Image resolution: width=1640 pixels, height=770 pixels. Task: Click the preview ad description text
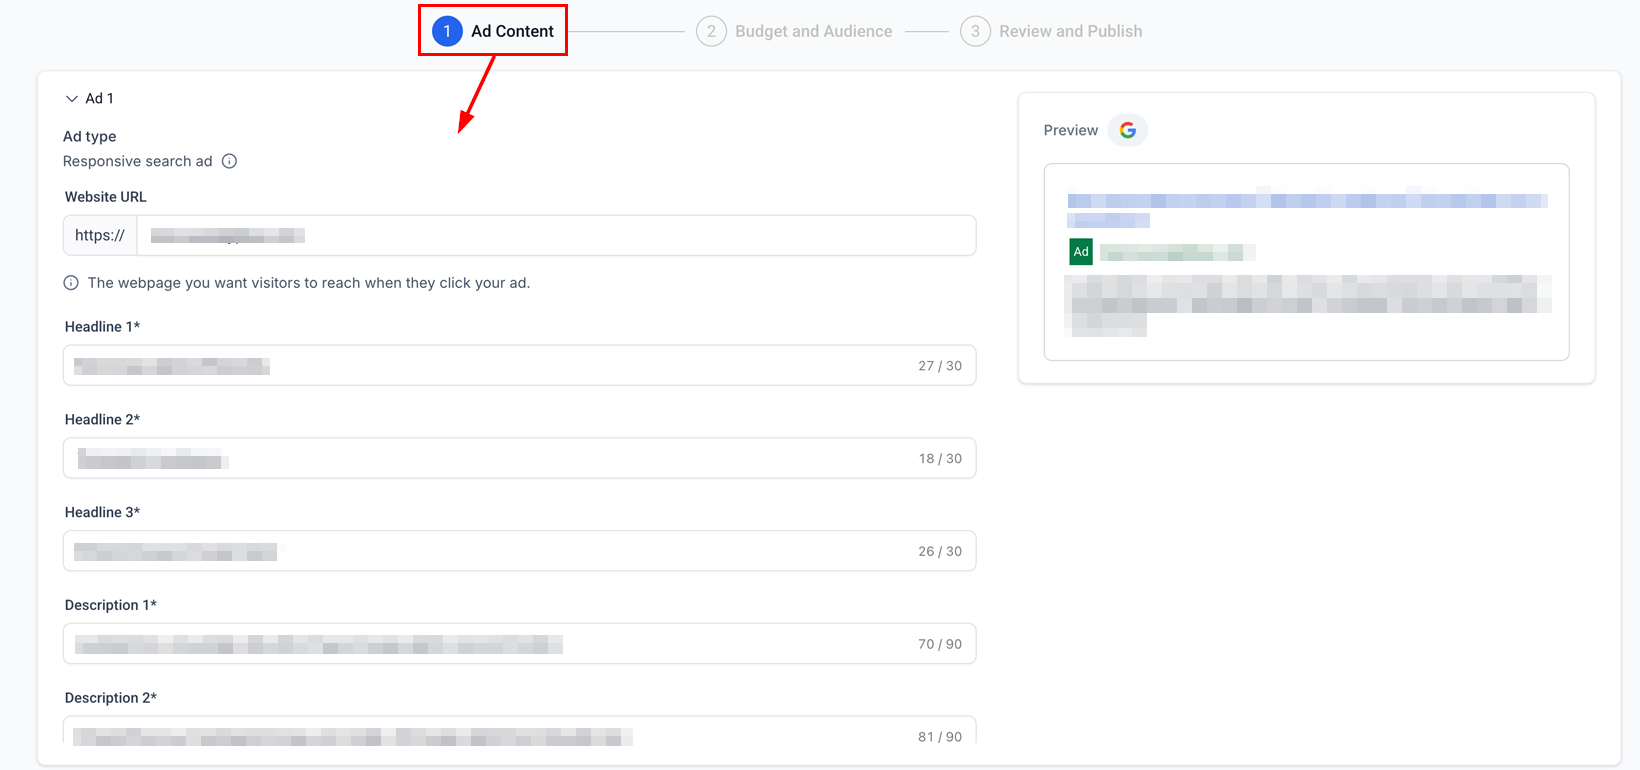[x=1309, y=305]
